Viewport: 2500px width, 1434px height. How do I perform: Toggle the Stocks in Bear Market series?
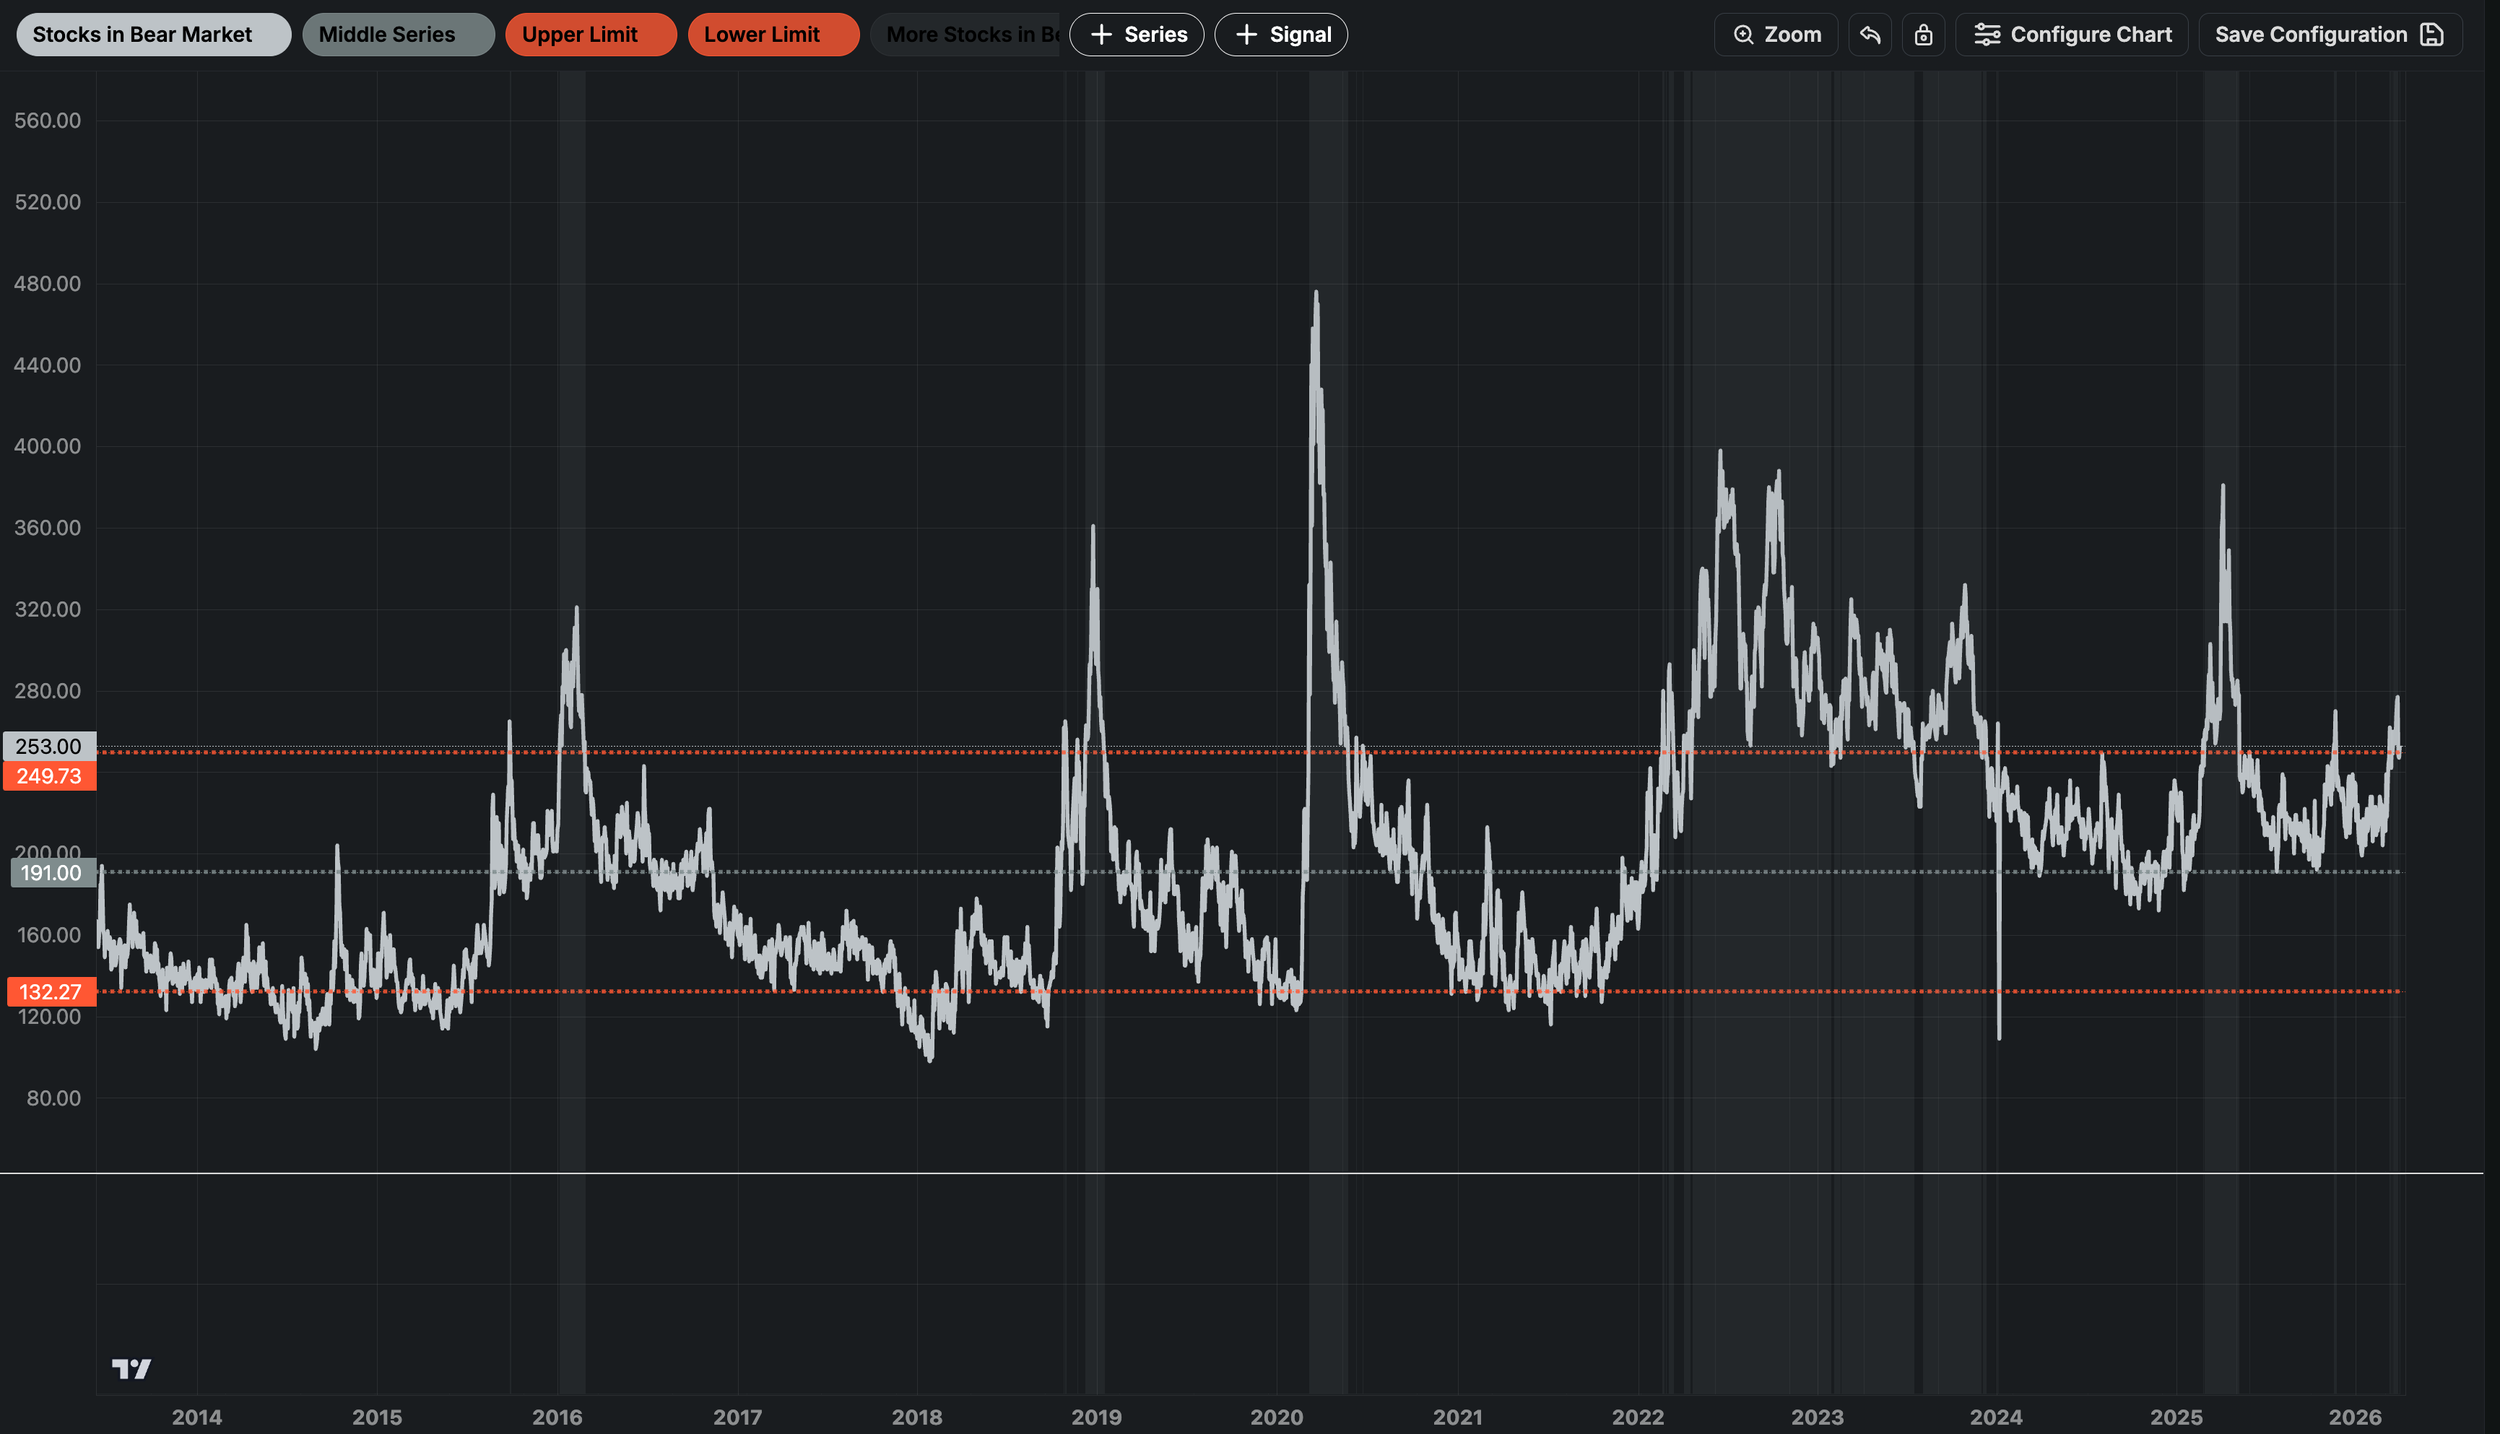pyautogui.click(x=153, y=35)
